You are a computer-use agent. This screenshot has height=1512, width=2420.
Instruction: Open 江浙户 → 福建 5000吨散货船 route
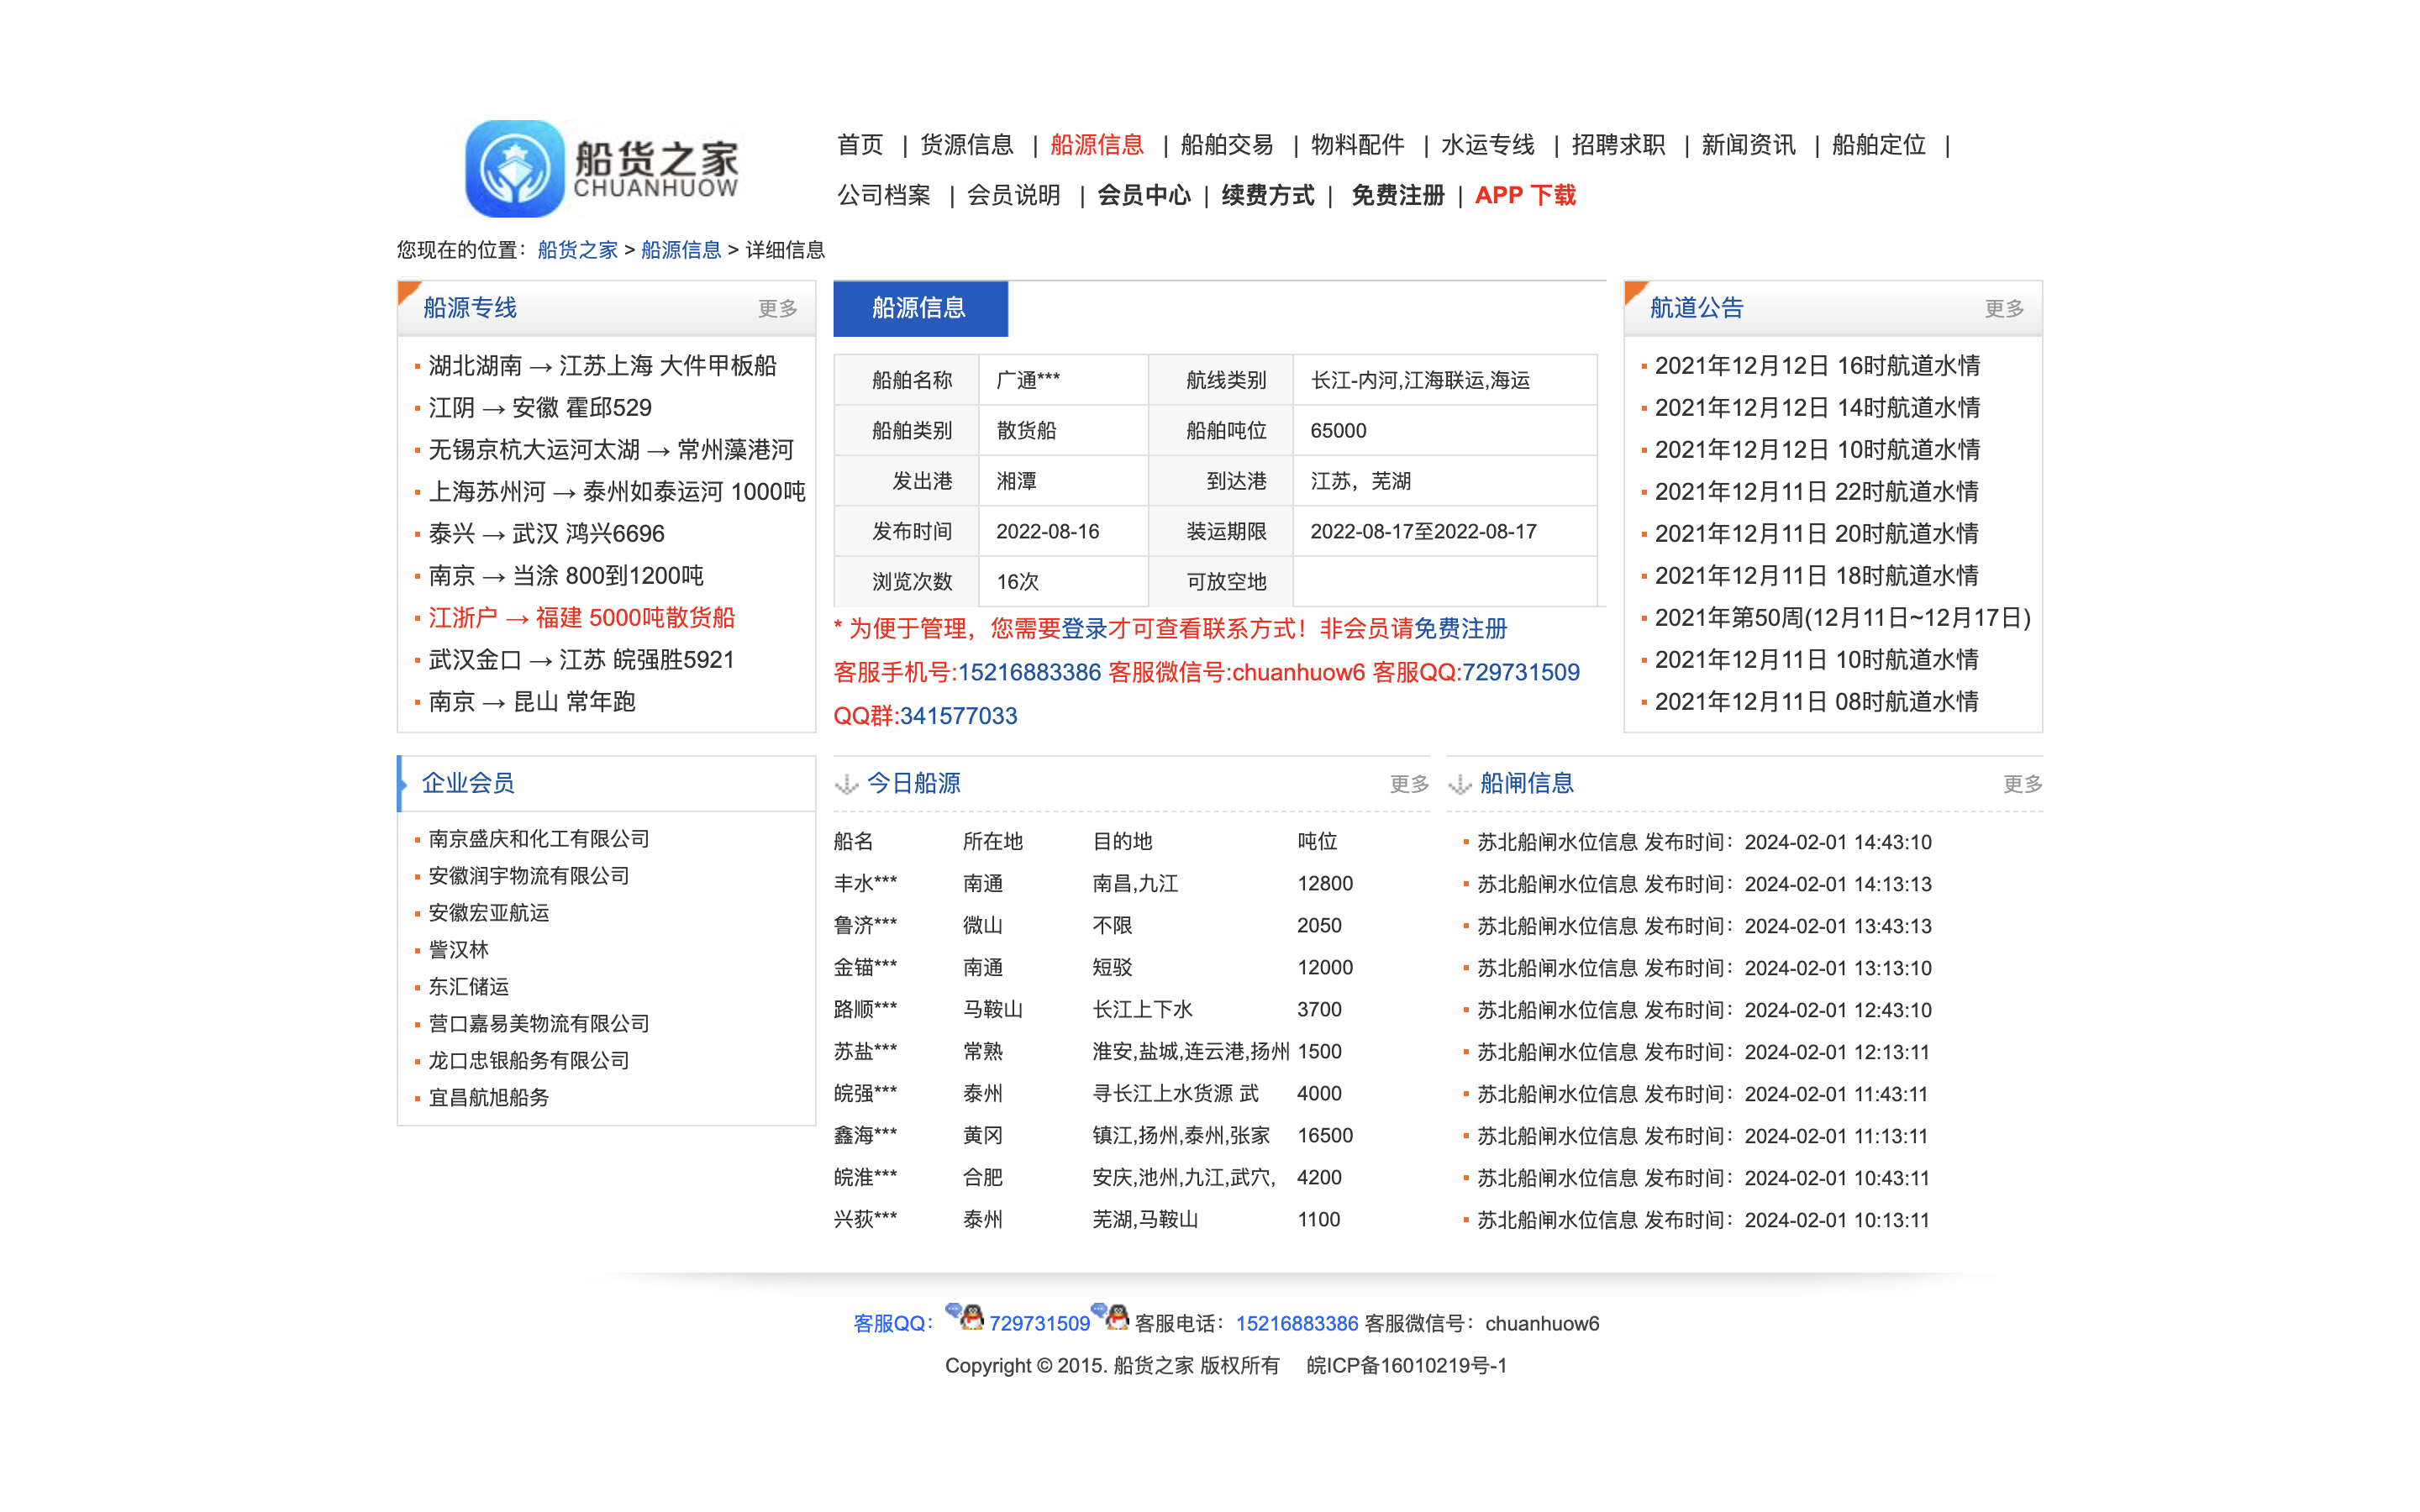(581, 618)
